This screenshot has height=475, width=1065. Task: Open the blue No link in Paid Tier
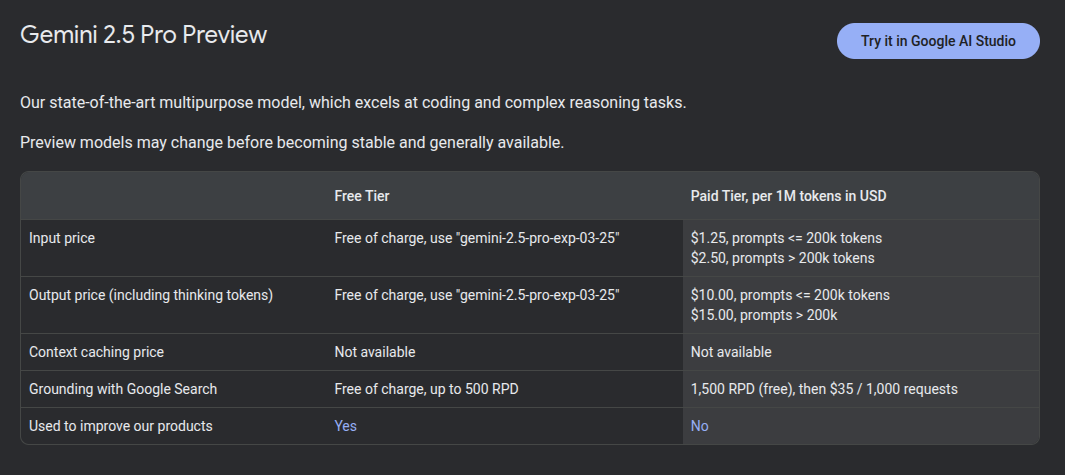[x=699, y=426]
